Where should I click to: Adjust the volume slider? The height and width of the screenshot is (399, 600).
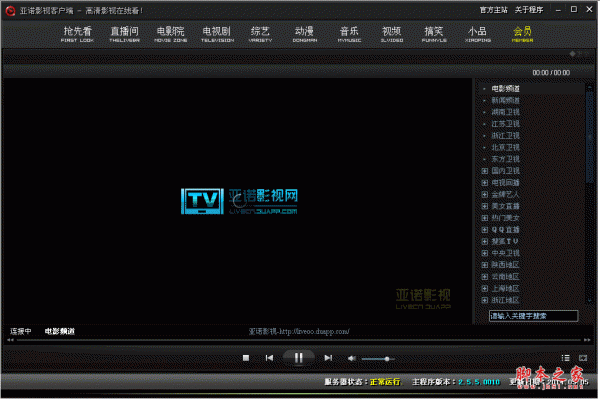[378, 359]
